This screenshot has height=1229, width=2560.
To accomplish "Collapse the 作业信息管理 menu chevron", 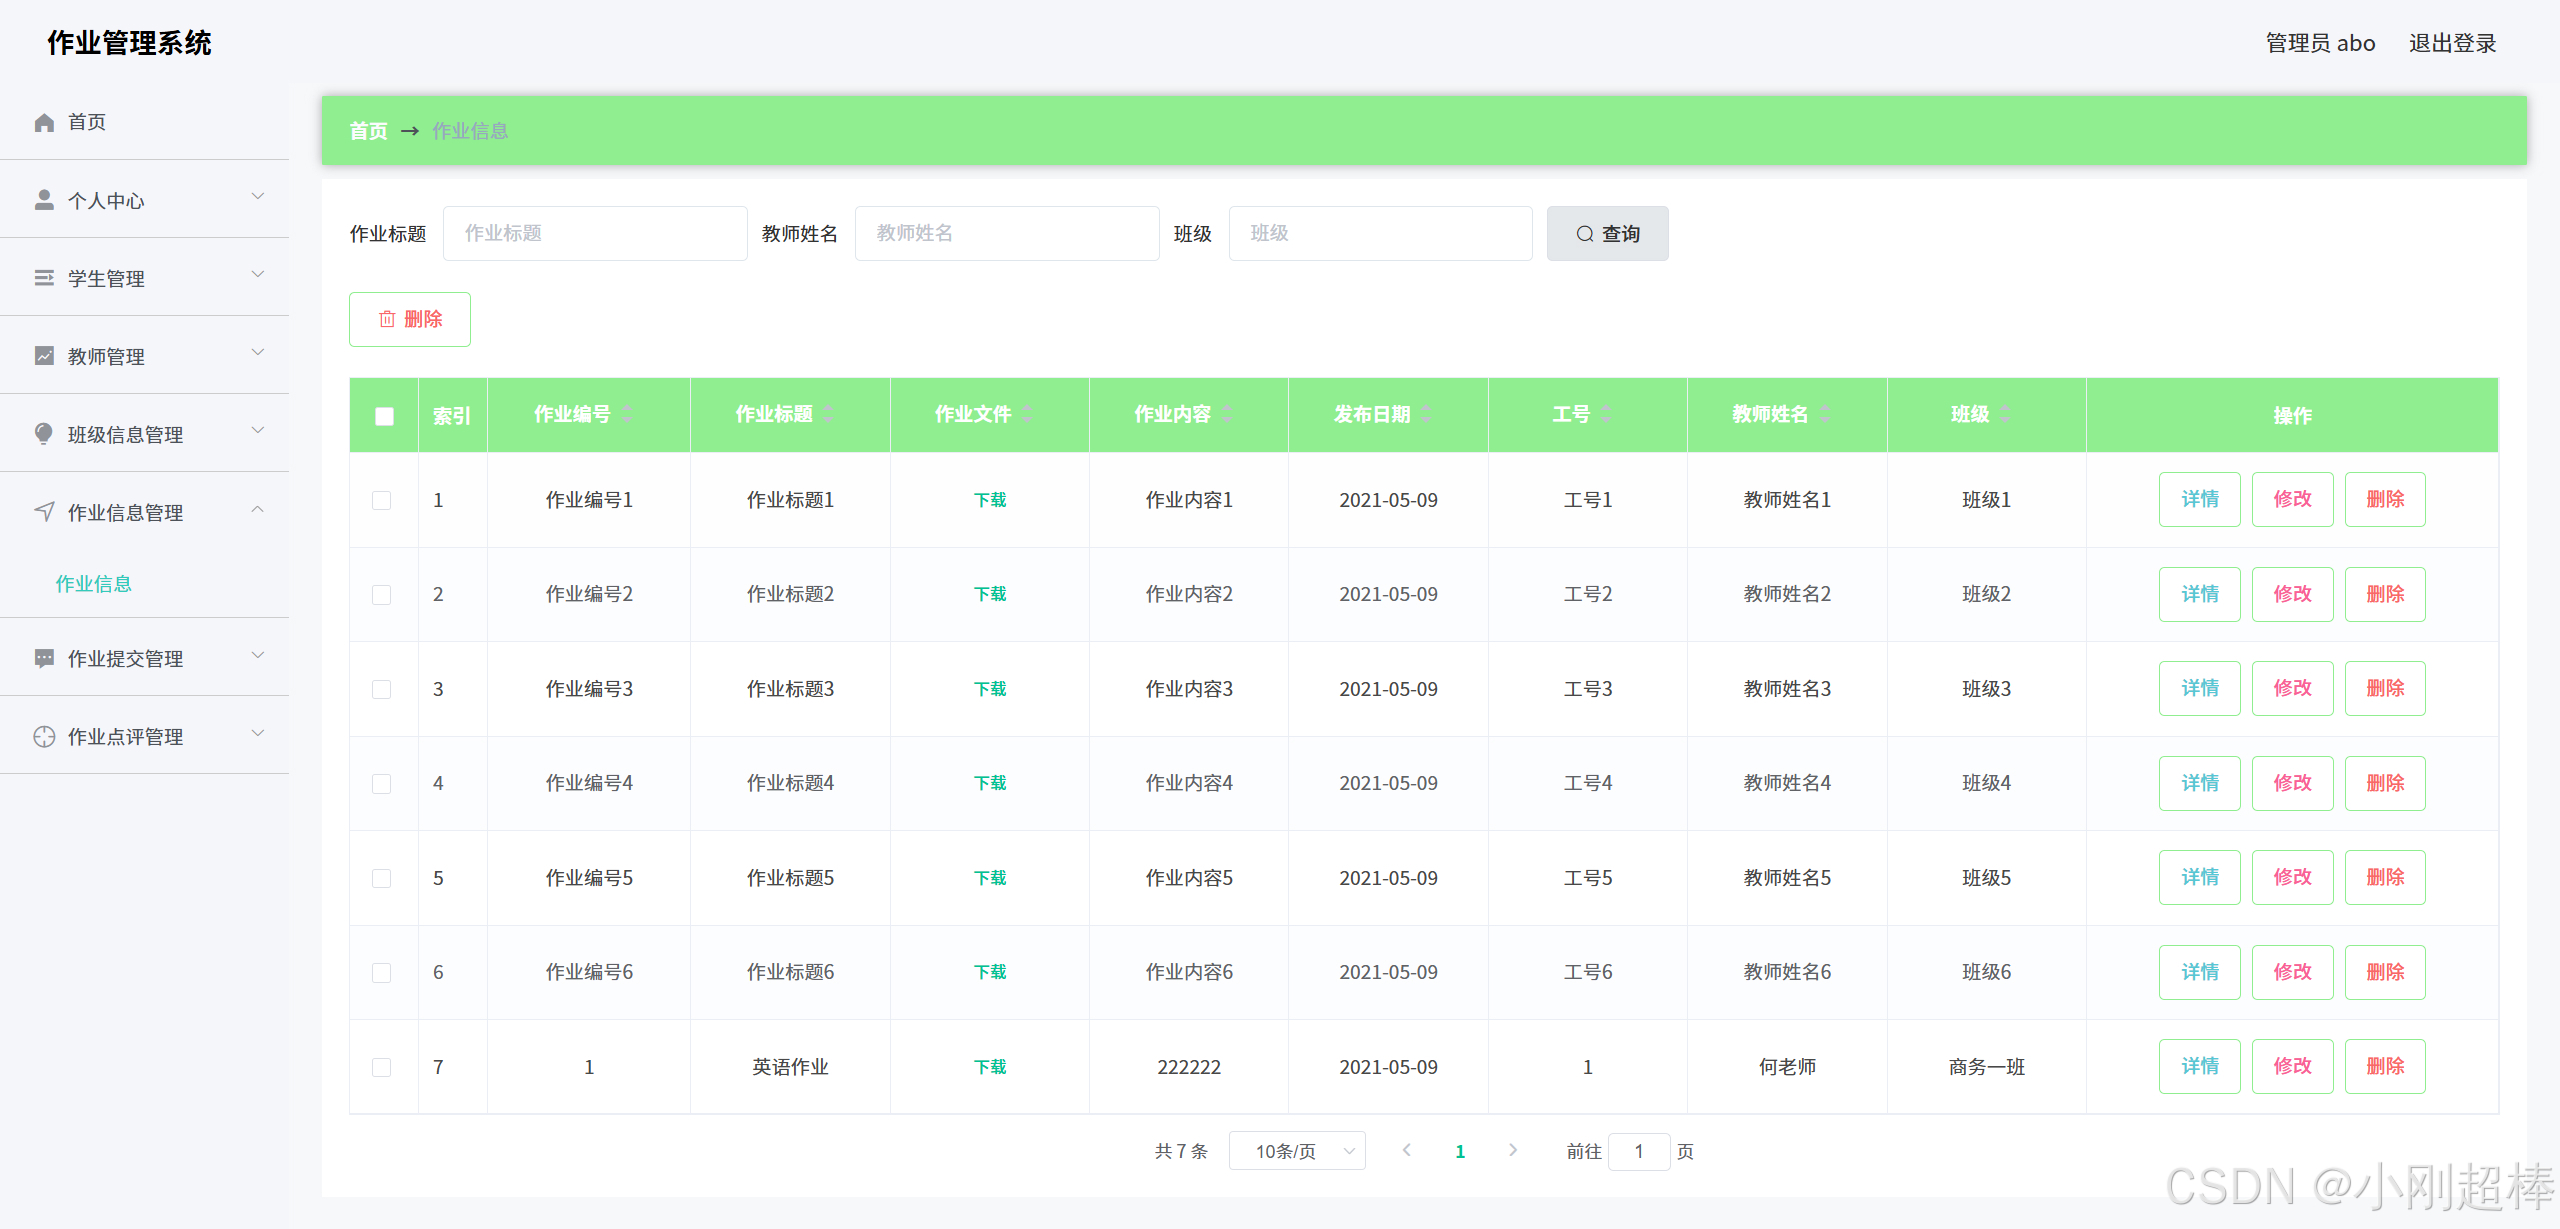I will 258,510.
